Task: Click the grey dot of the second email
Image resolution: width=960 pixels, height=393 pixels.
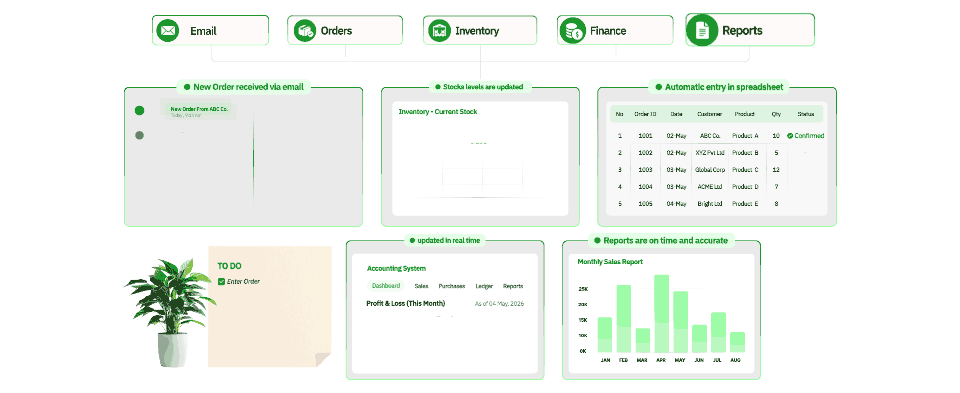Action: pos(140,135)
